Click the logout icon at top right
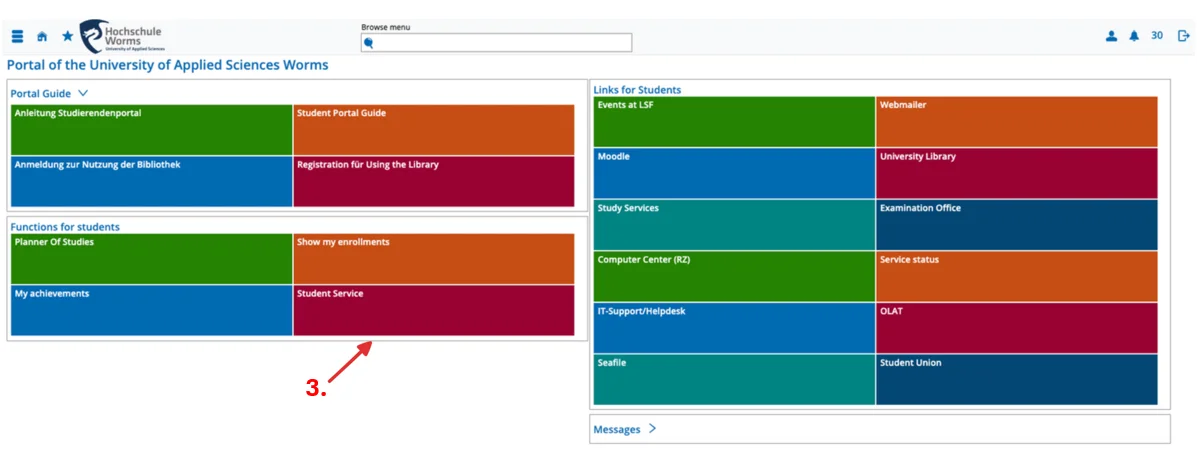Viewport: 1197px width, 460px height. pyautogui.click(x=1183, y=36)
